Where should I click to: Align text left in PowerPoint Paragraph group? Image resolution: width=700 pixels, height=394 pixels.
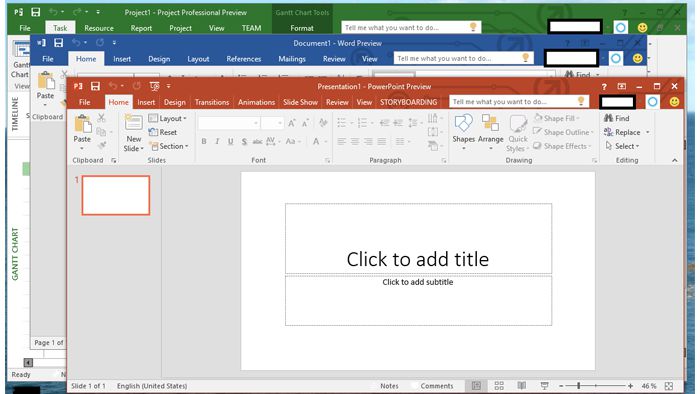342,141
